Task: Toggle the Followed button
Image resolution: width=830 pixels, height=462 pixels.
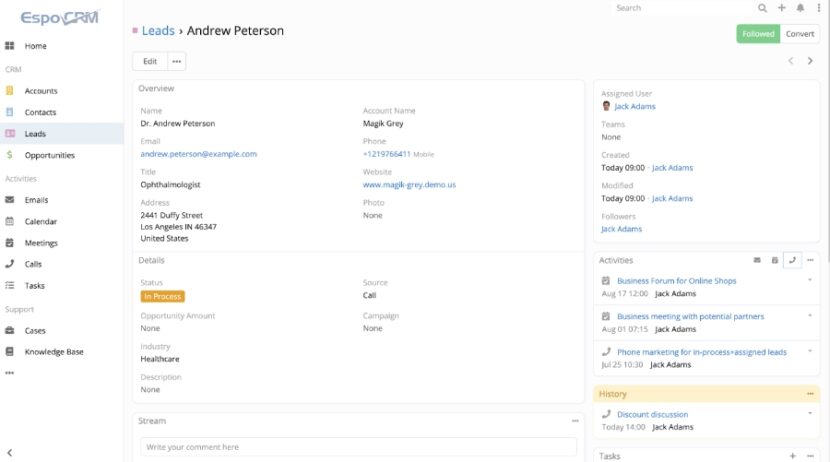Action: 757,34
